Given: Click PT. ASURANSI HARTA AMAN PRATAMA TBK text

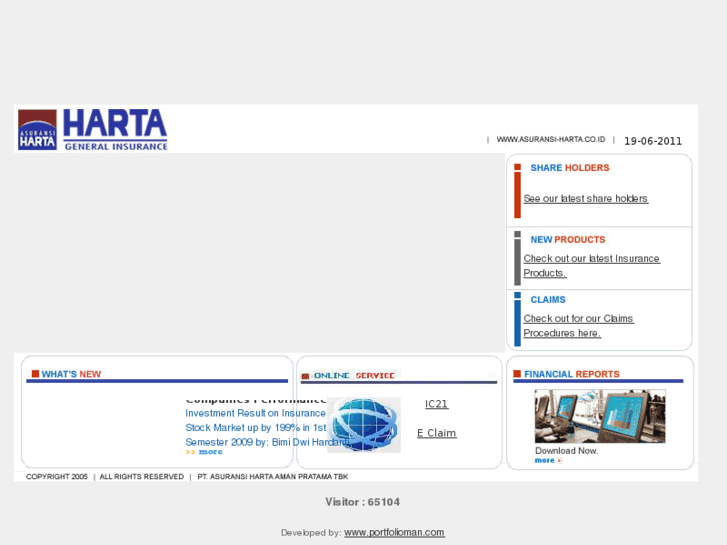Looking at the screenshot, I should [x=273, y=477].
